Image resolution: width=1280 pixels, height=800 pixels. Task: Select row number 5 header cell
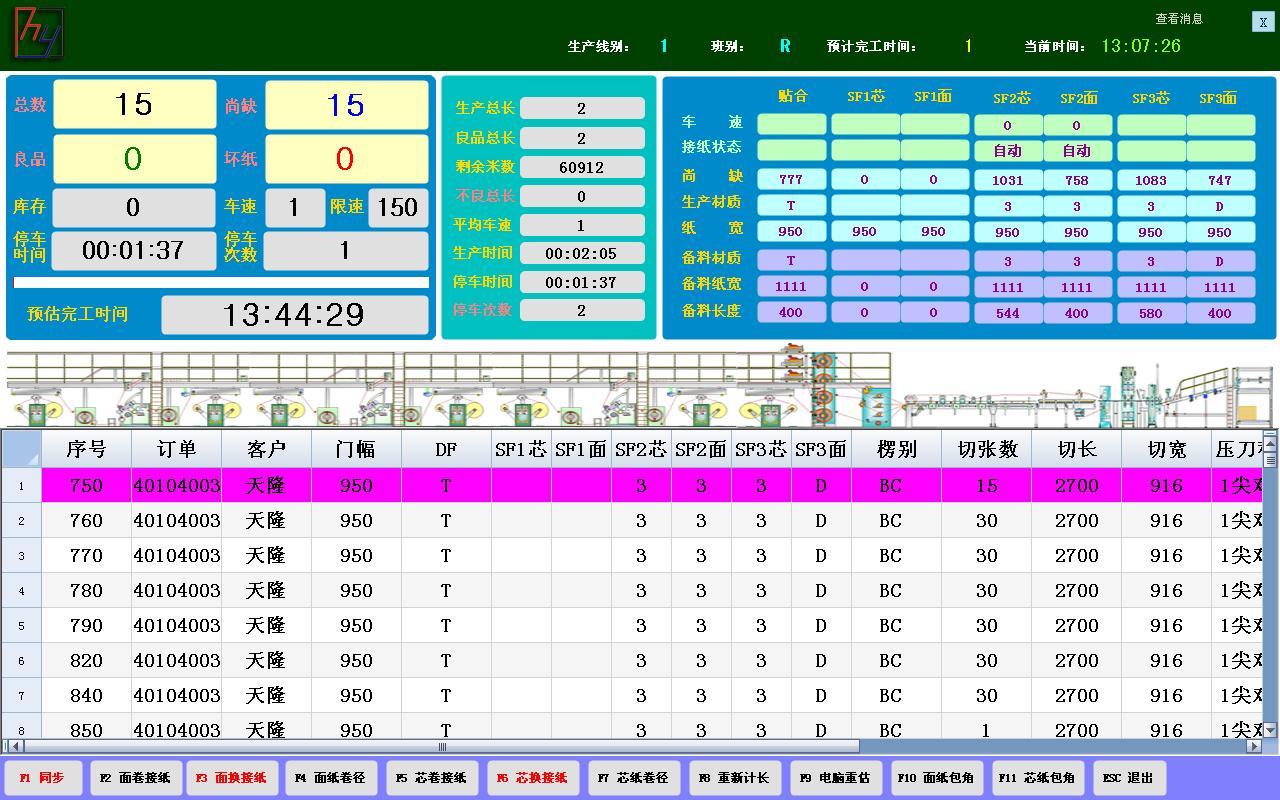click(x=21, y=626)
